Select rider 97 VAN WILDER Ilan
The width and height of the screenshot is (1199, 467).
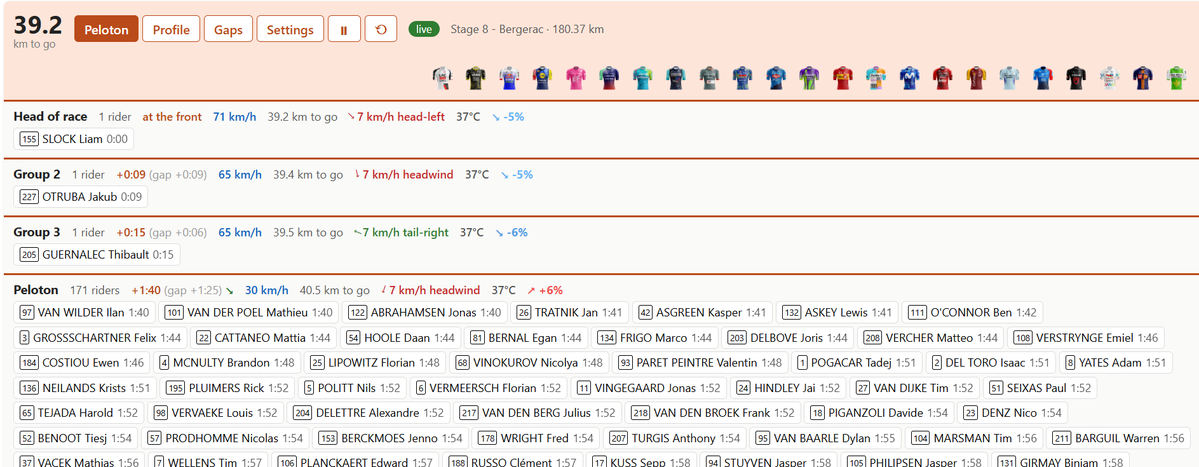(86, 313)
